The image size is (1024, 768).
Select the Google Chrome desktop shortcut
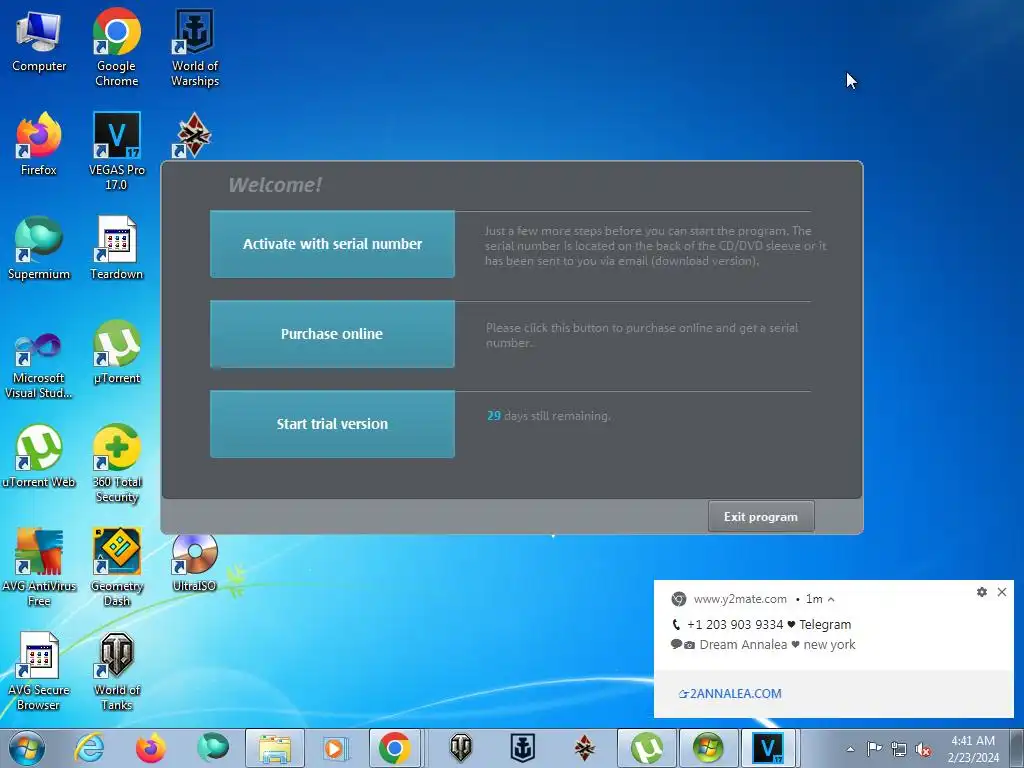116,47
